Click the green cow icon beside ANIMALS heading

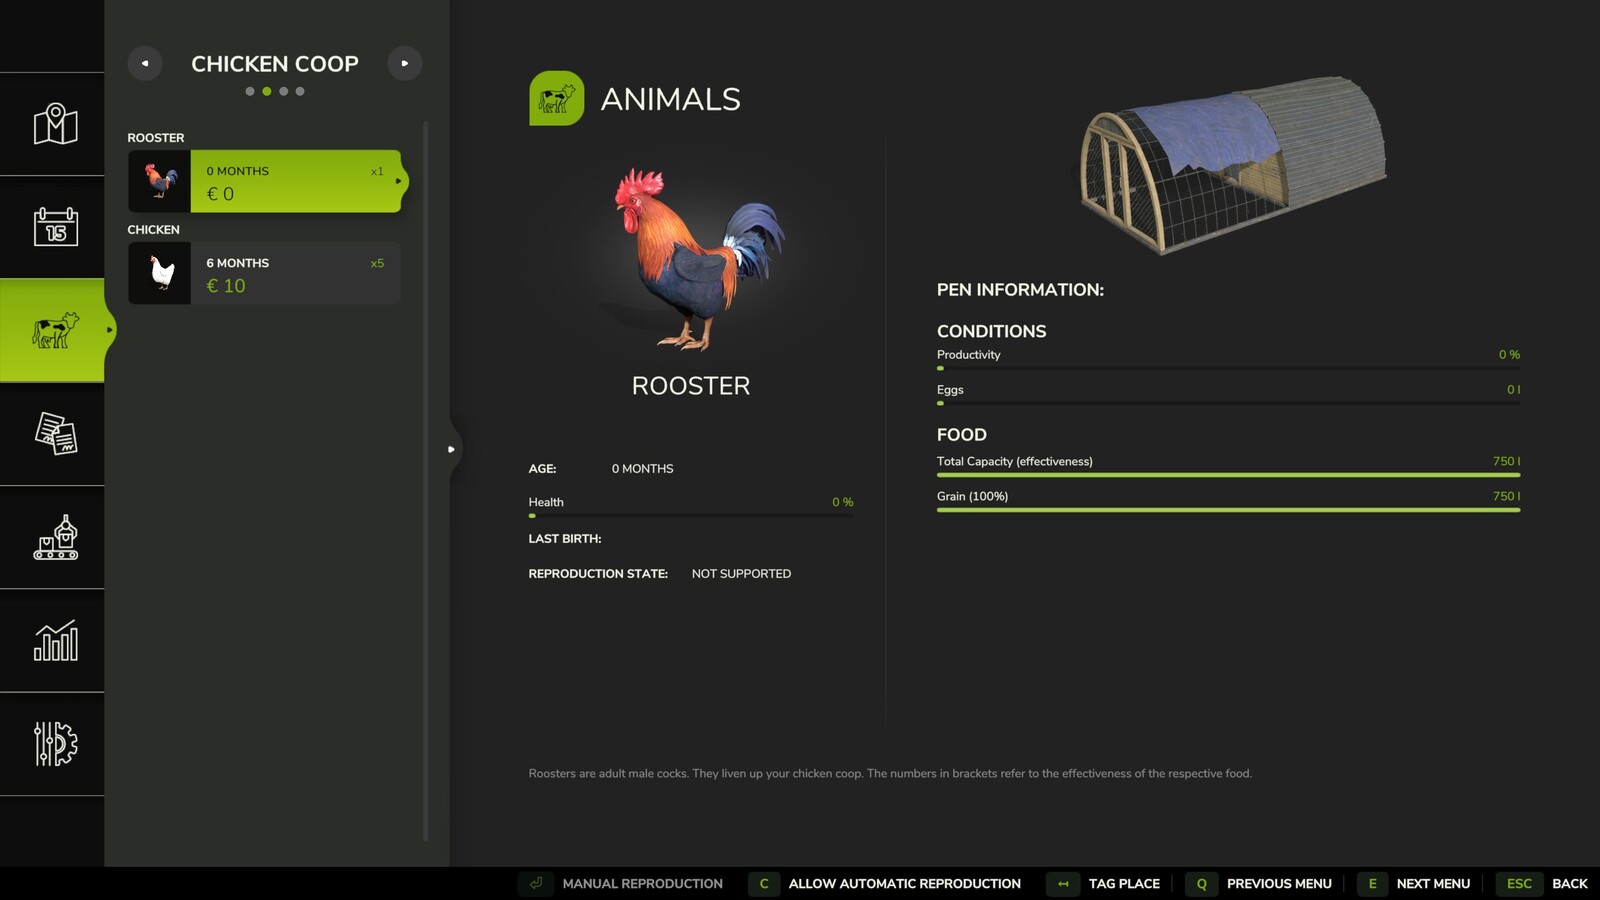click(x=556, y=98)
